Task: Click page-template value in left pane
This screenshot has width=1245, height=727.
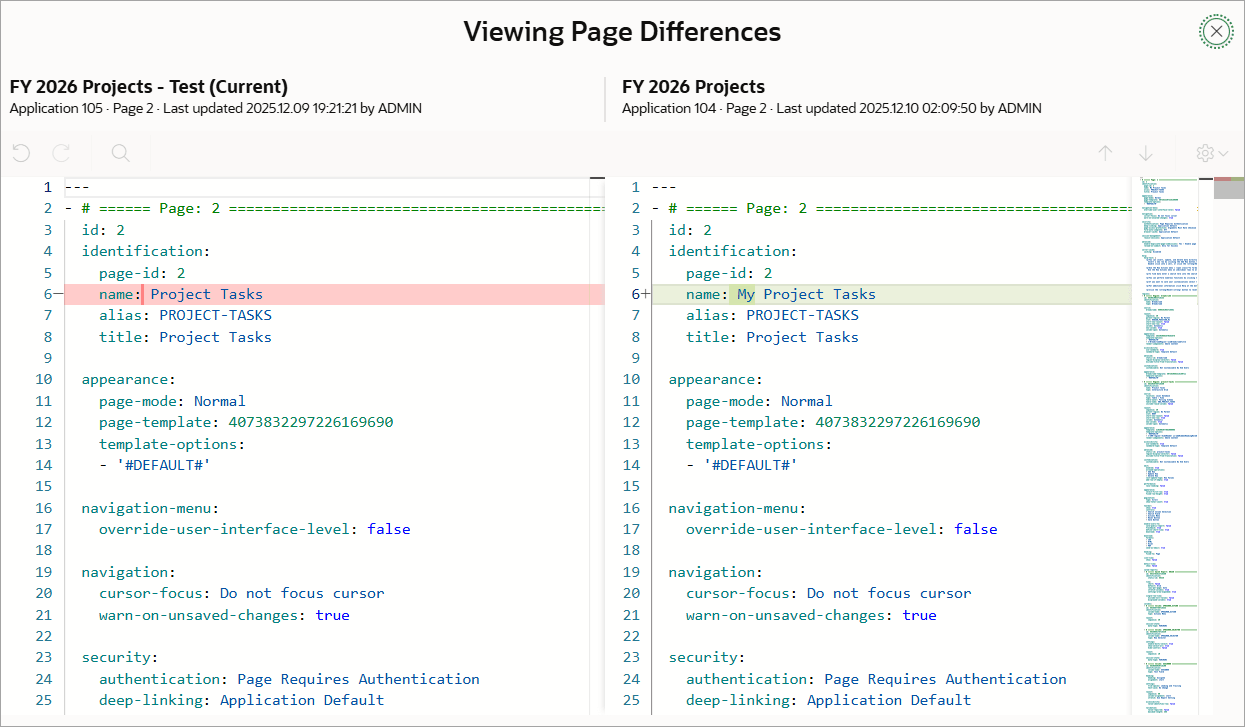Action: click(311, 422)
